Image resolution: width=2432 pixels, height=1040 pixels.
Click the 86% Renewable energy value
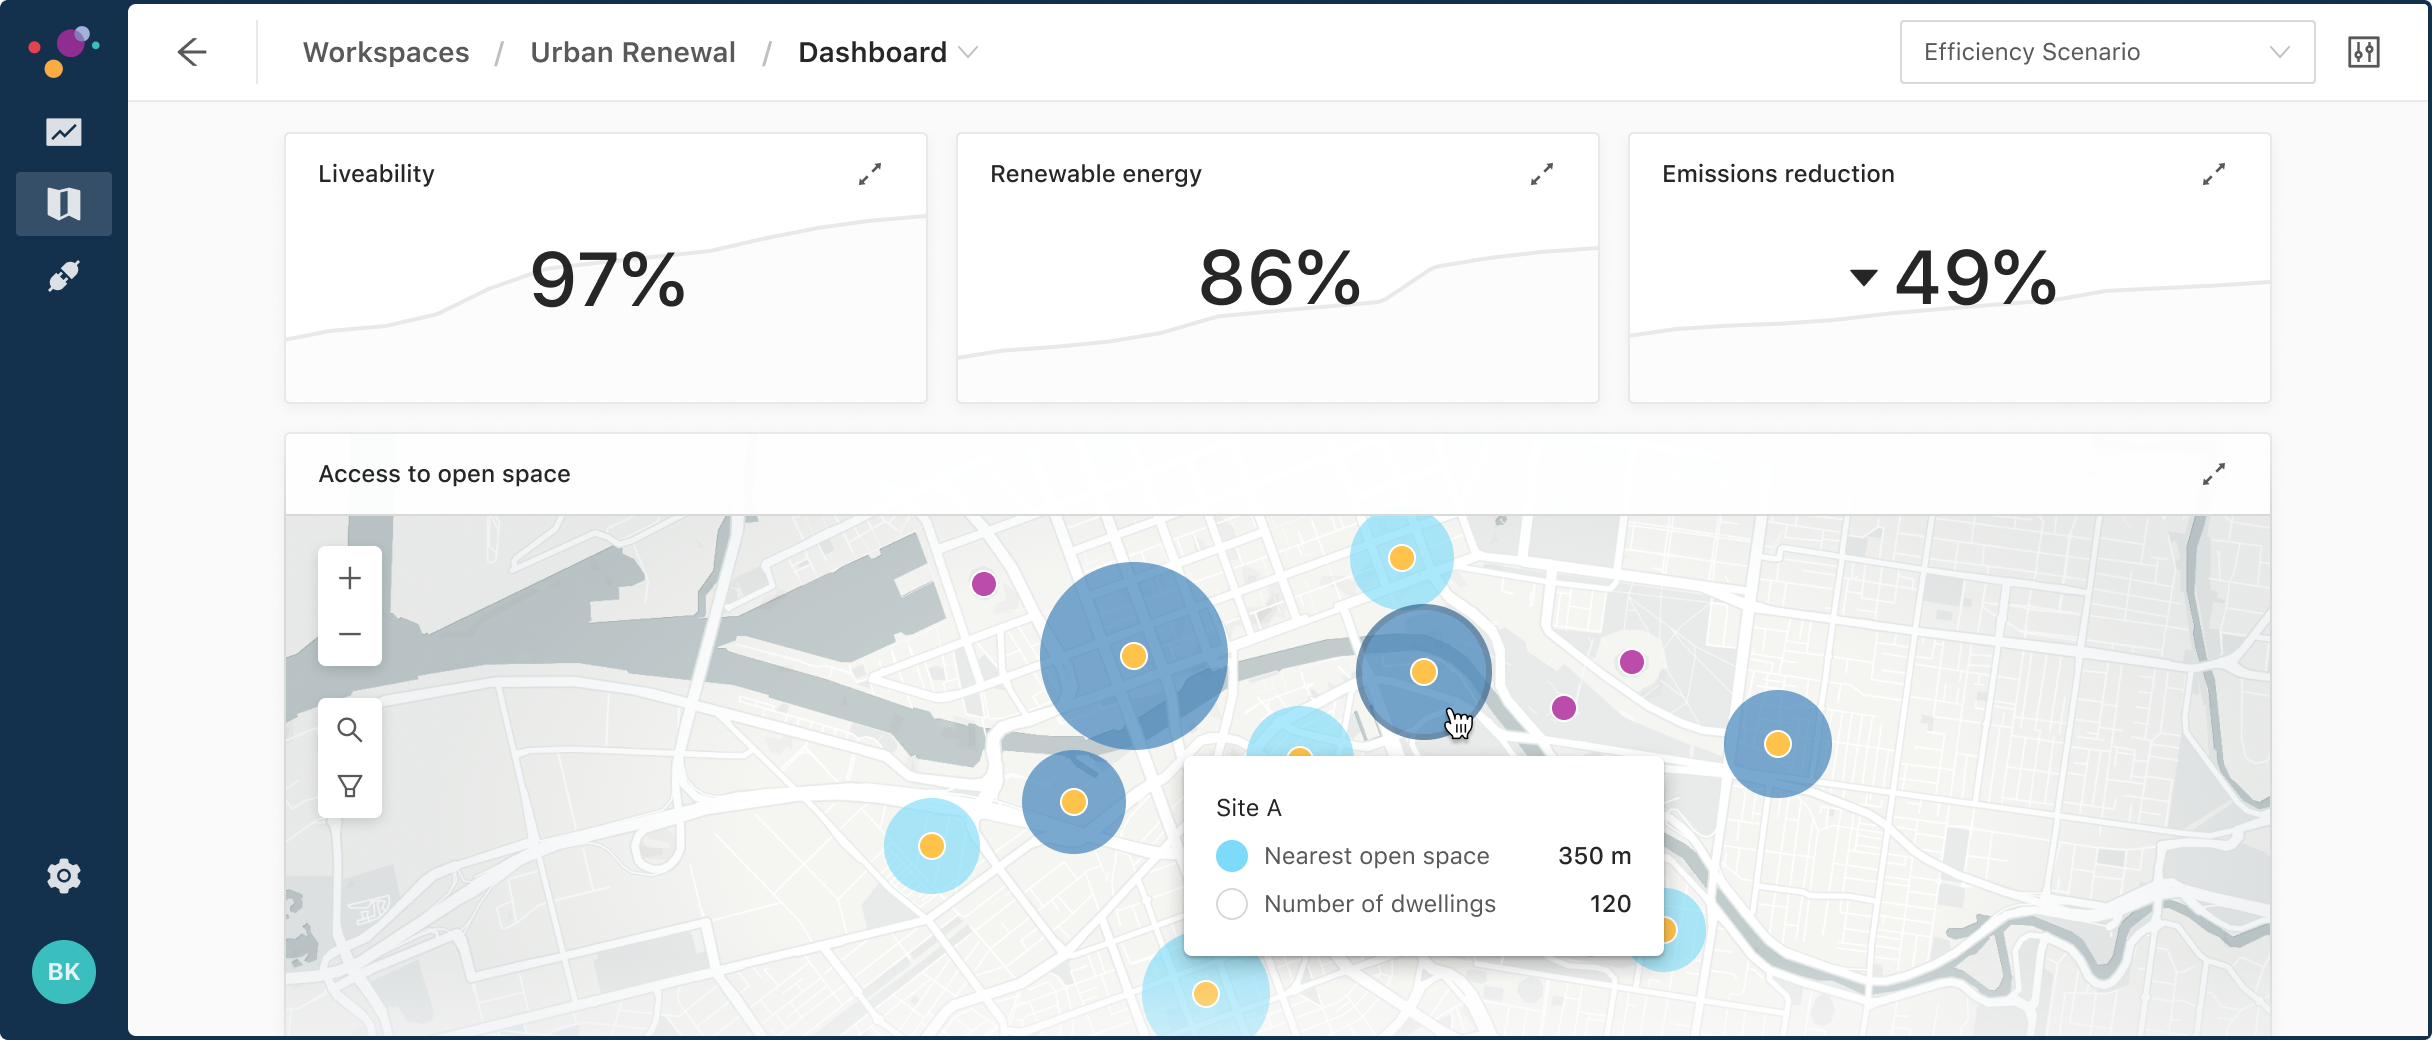click(x=1280, y=277)
